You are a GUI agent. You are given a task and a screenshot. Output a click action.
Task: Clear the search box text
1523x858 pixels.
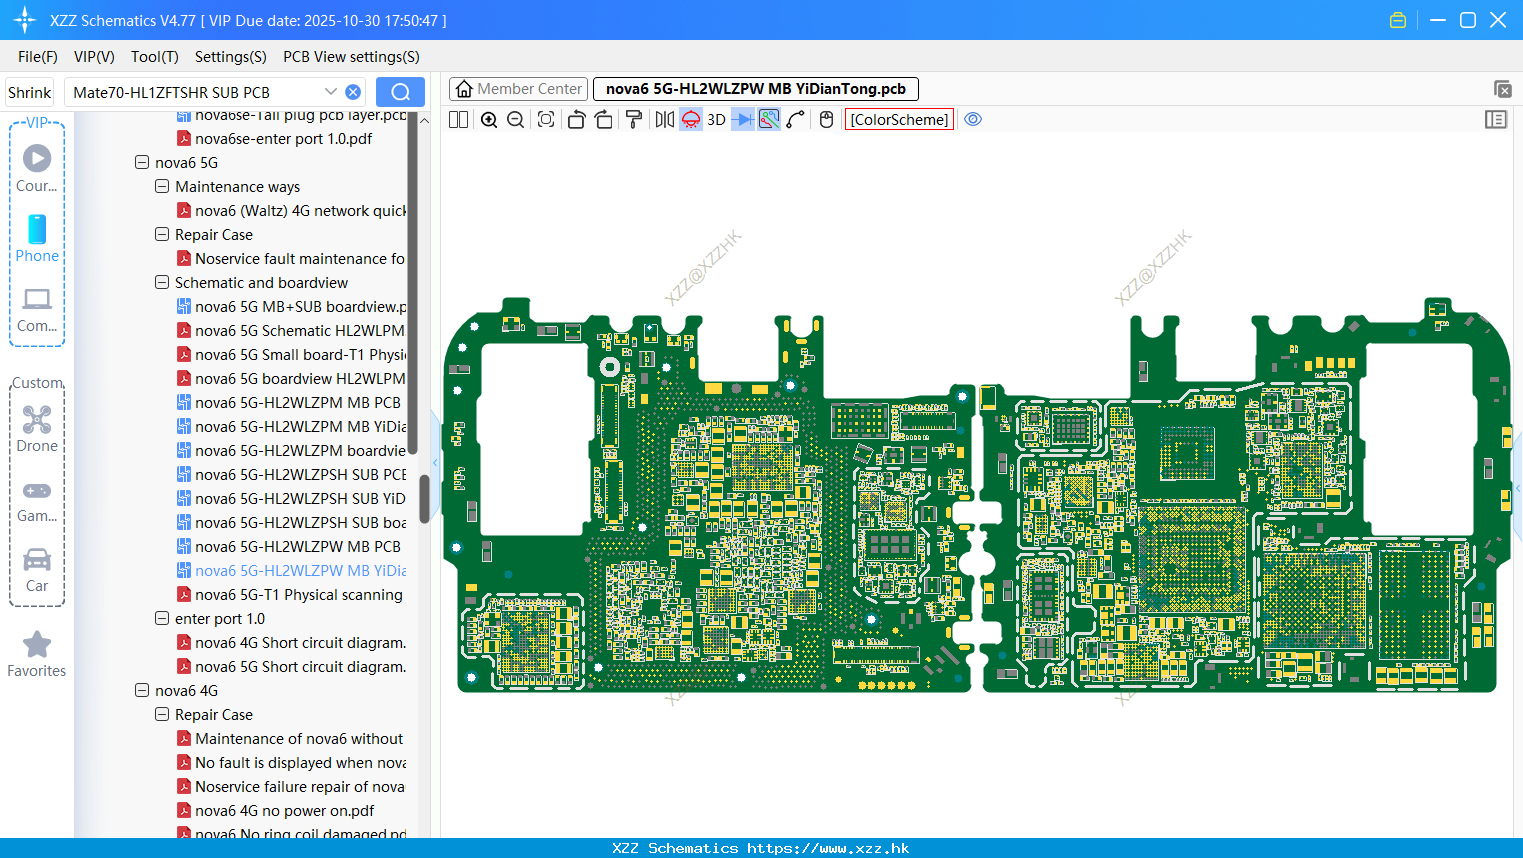pos(353,92)
